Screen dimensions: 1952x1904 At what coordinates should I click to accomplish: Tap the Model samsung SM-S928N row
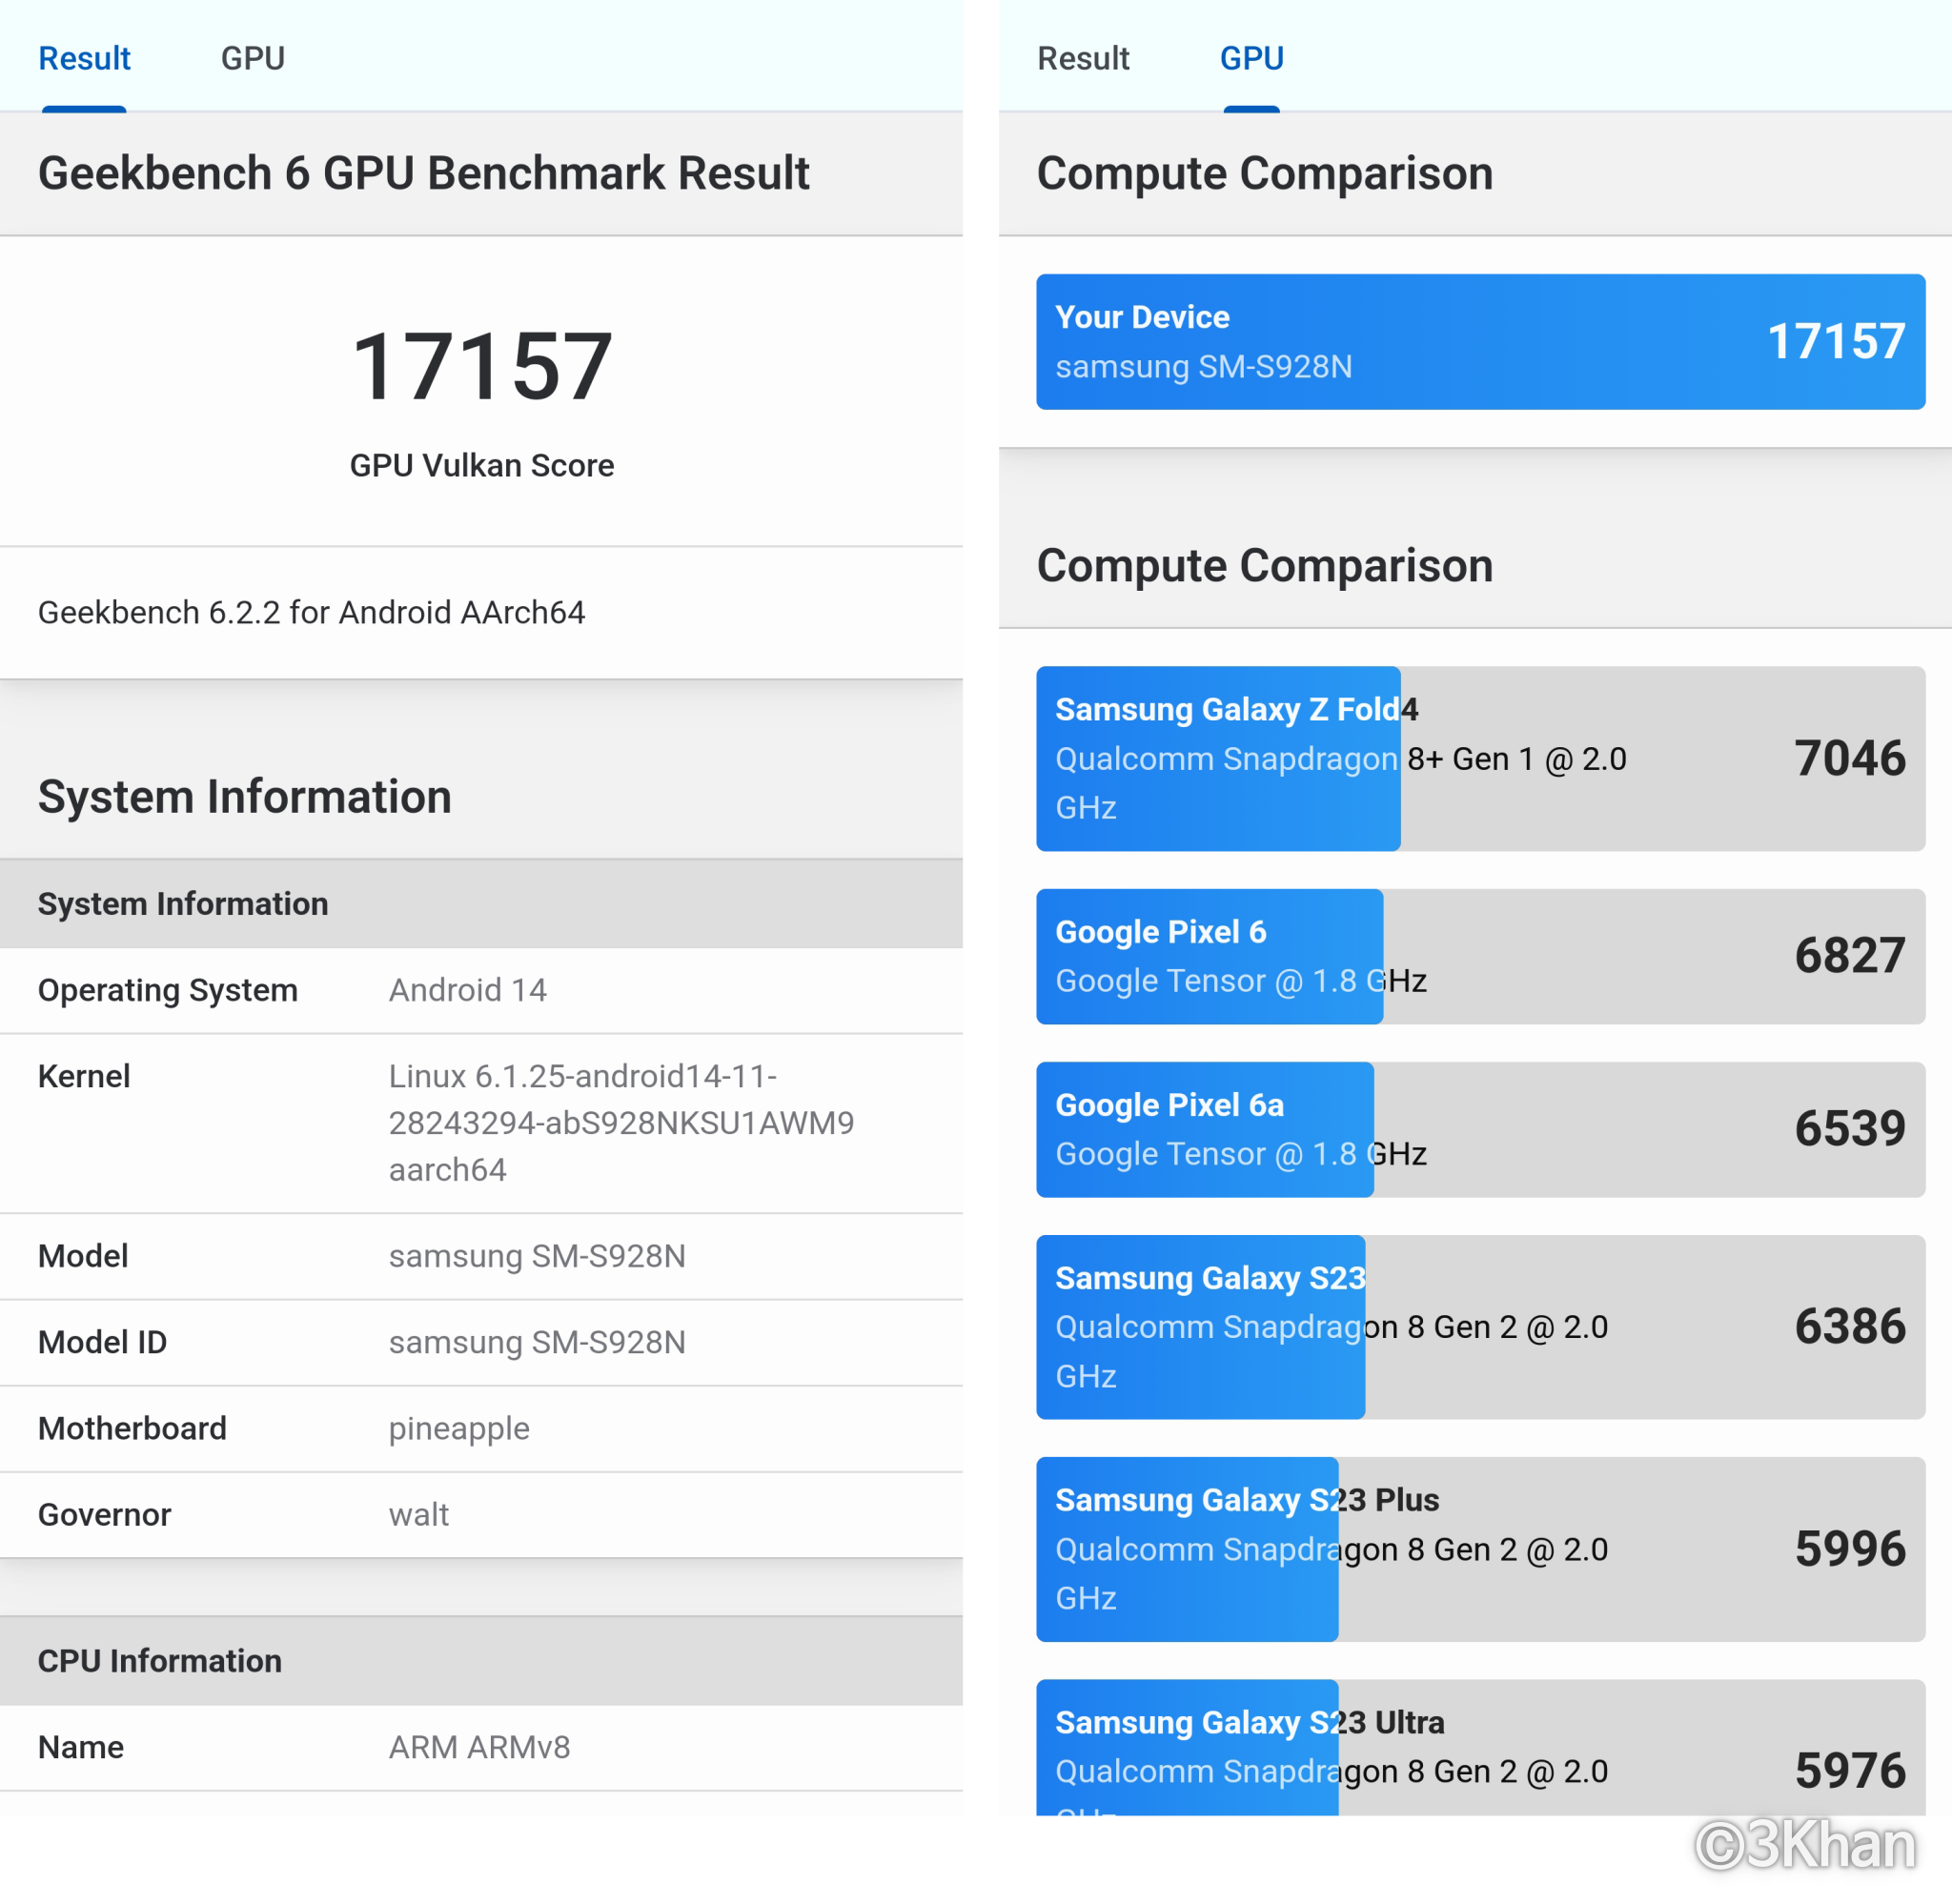click(481, 1256)
